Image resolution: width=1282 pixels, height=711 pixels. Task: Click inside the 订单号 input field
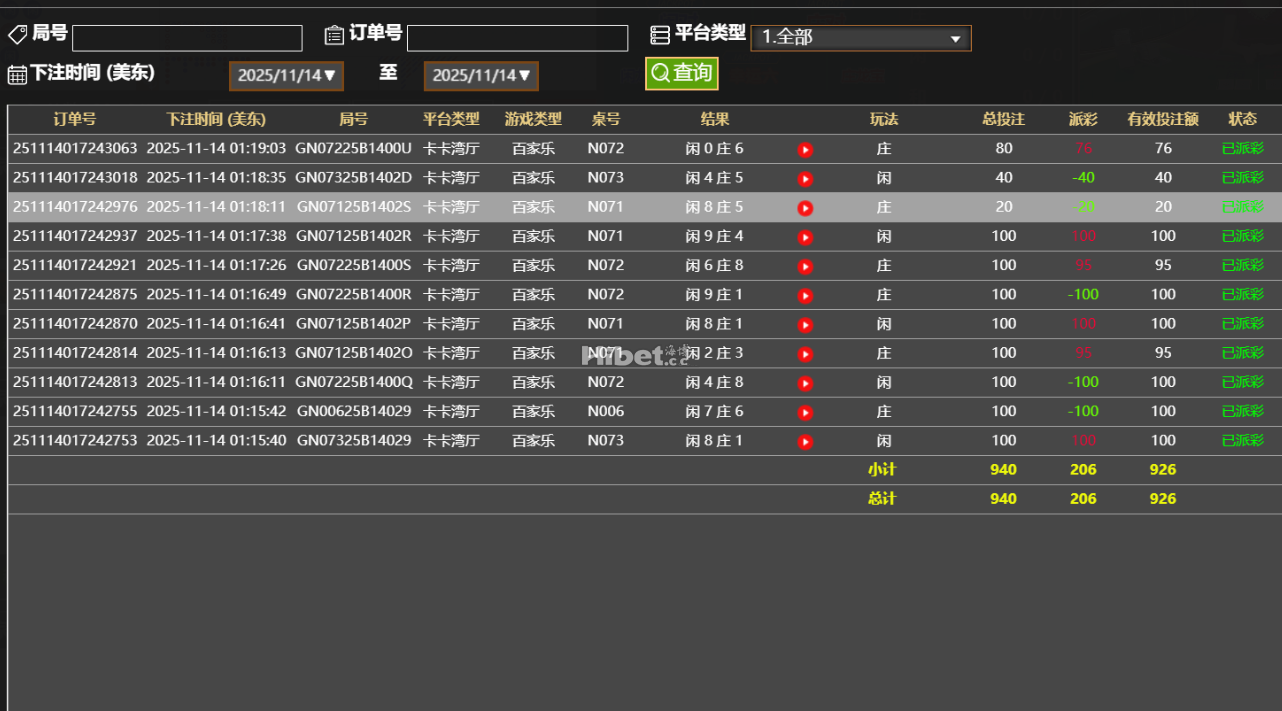517,37
